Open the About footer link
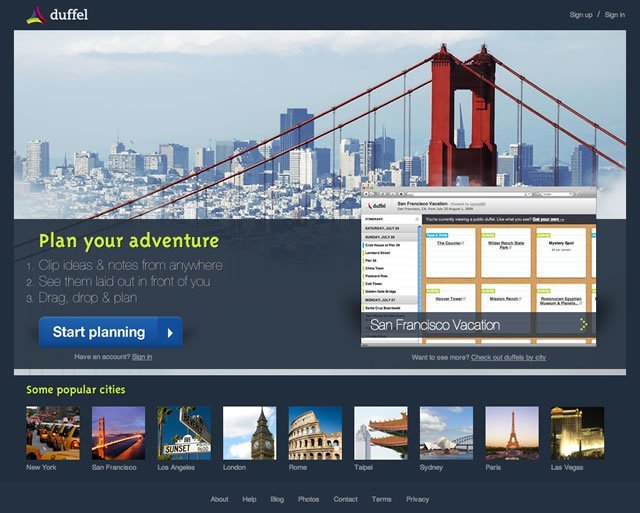 [x=219, y=499]
